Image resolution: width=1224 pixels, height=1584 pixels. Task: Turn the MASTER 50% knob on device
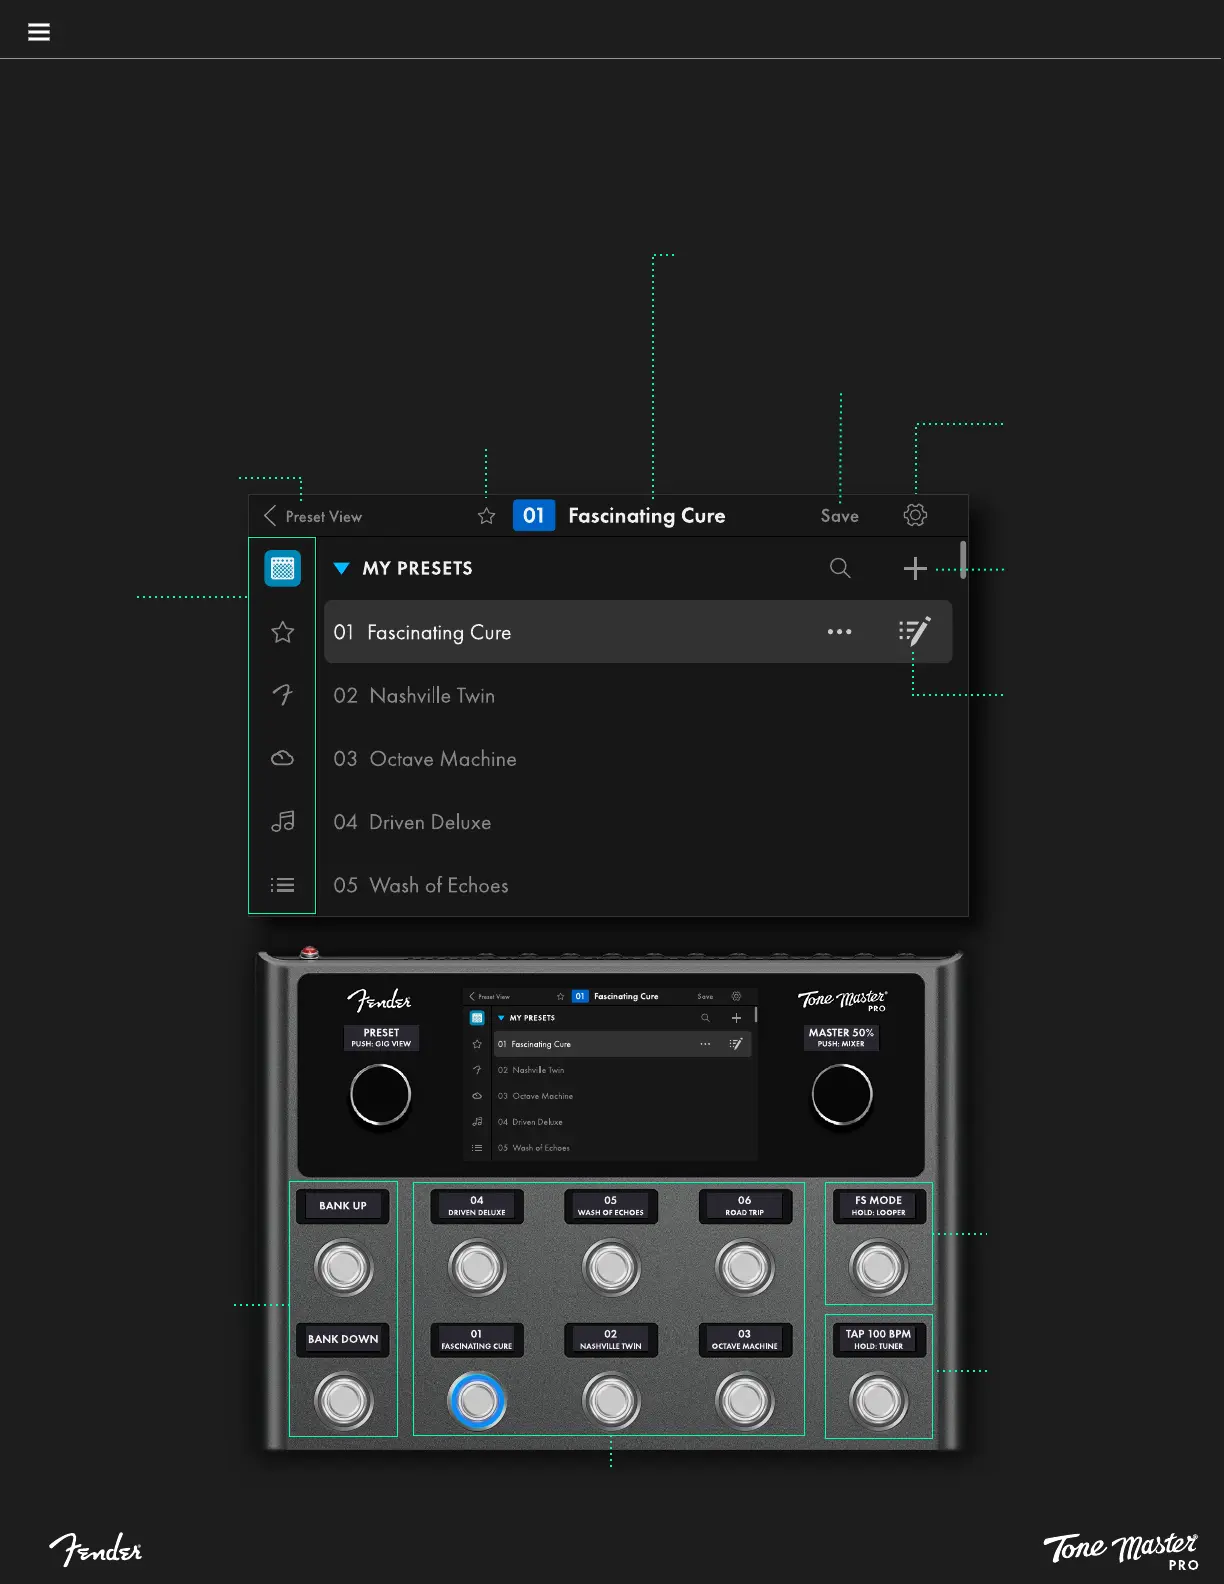[842, 1094]
